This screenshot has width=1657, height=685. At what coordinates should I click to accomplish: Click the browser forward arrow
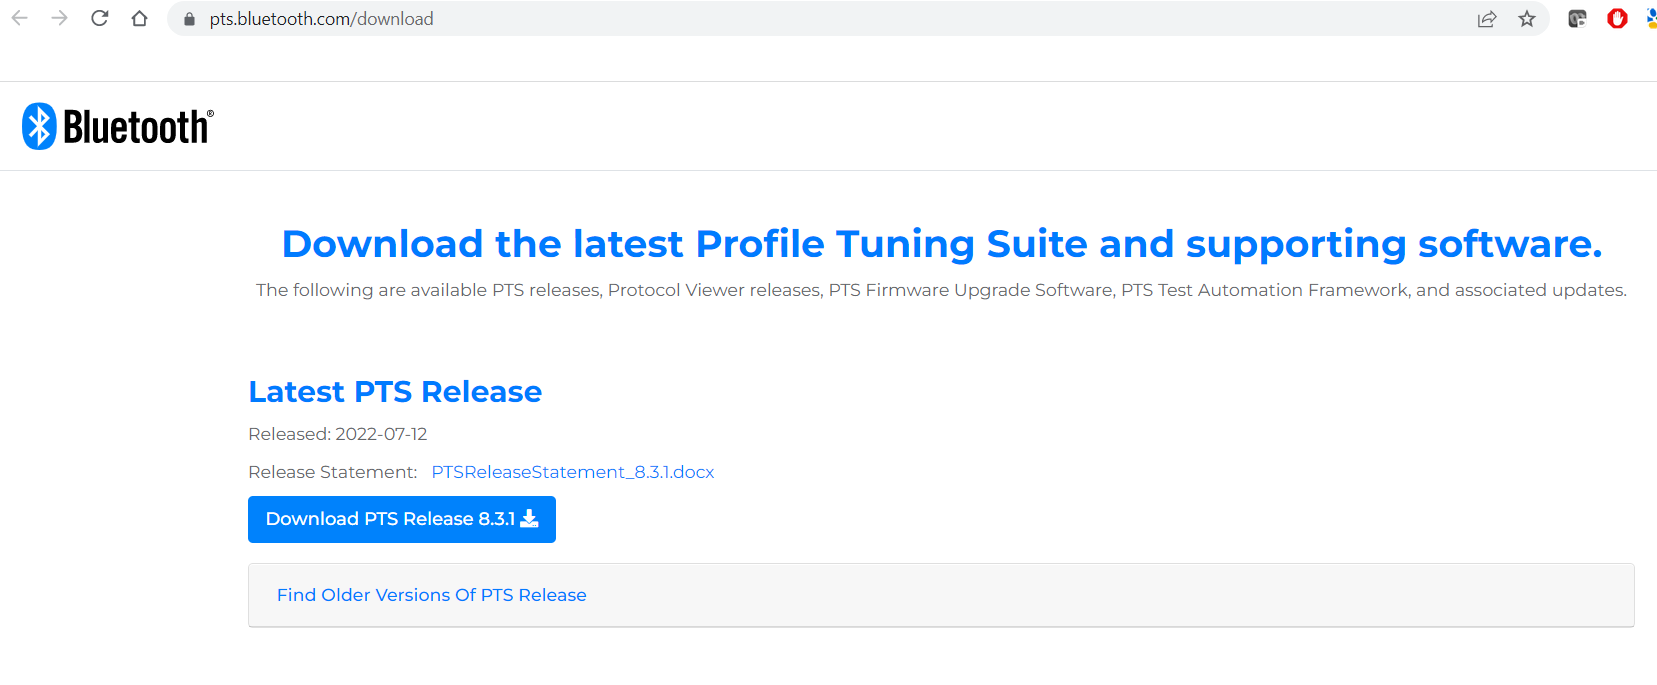pos(59,18)
